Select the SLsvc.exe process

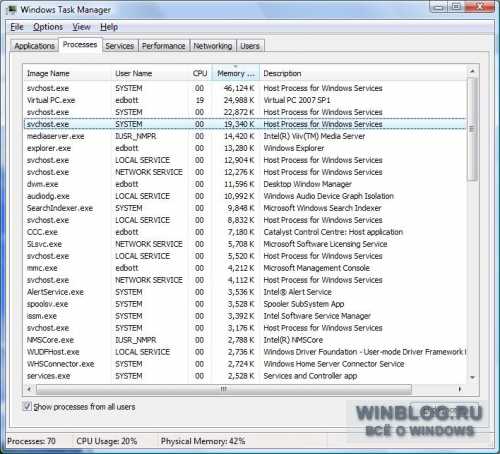[245, 244]
